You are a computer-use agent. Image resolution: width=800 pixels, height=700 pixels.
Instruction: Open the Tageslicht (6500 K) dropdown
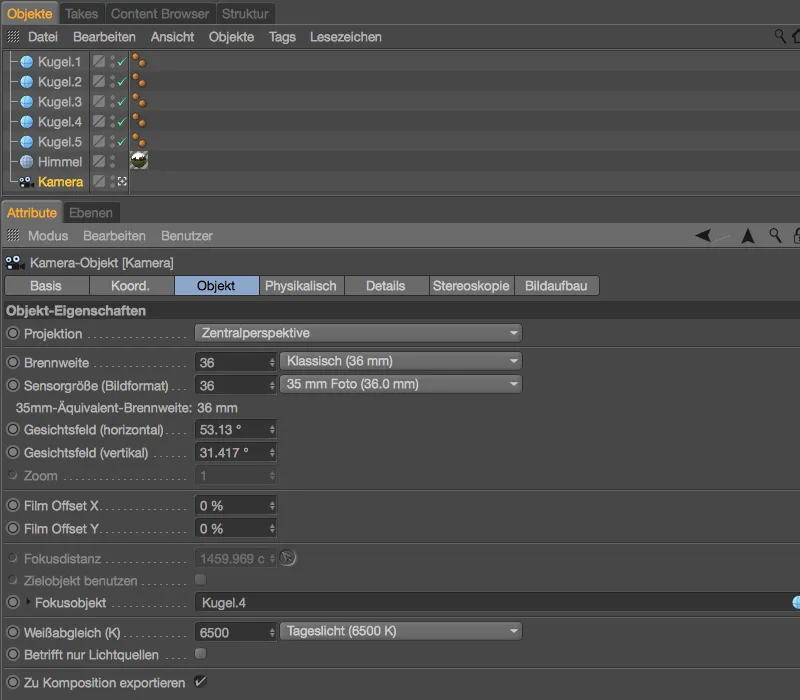pos(401,631)
